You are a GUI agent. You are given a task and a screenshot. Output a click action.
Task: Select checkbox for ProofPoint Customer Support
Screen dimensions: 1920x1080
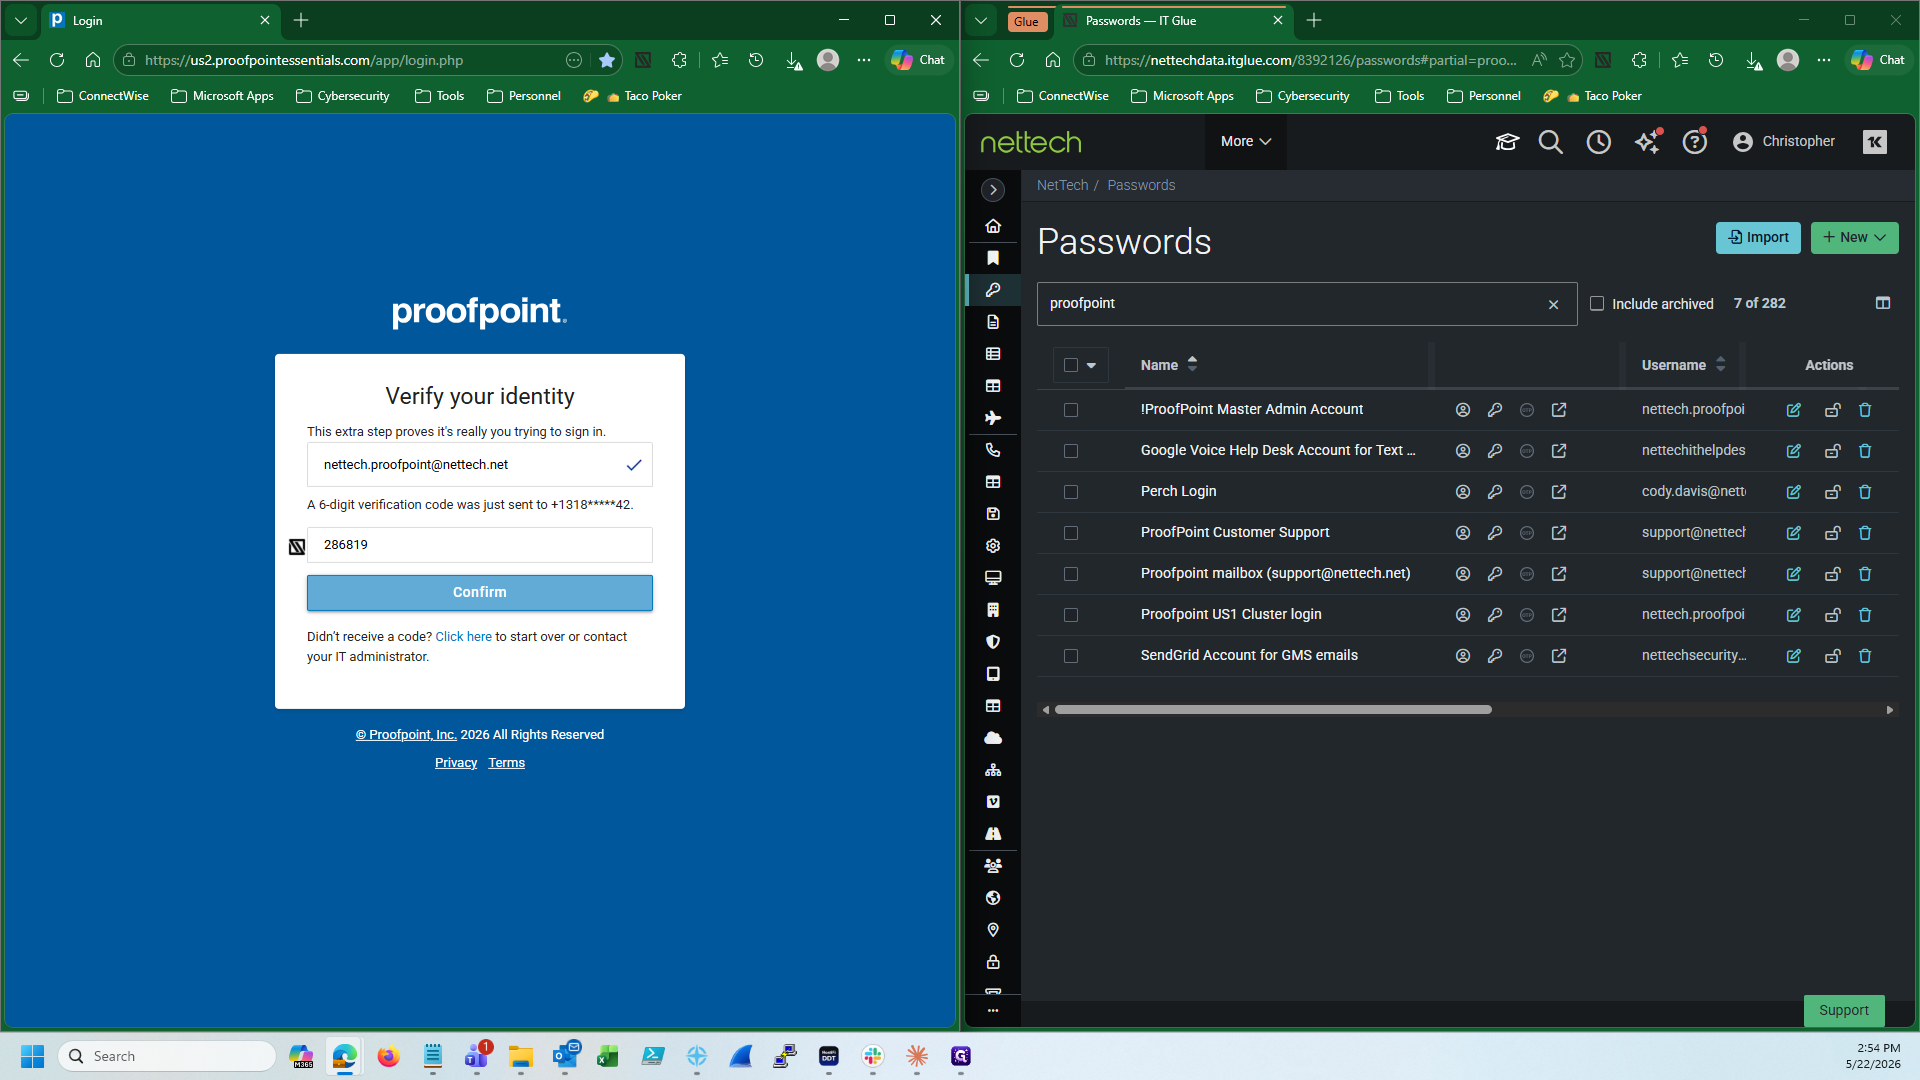[1071, 533]
